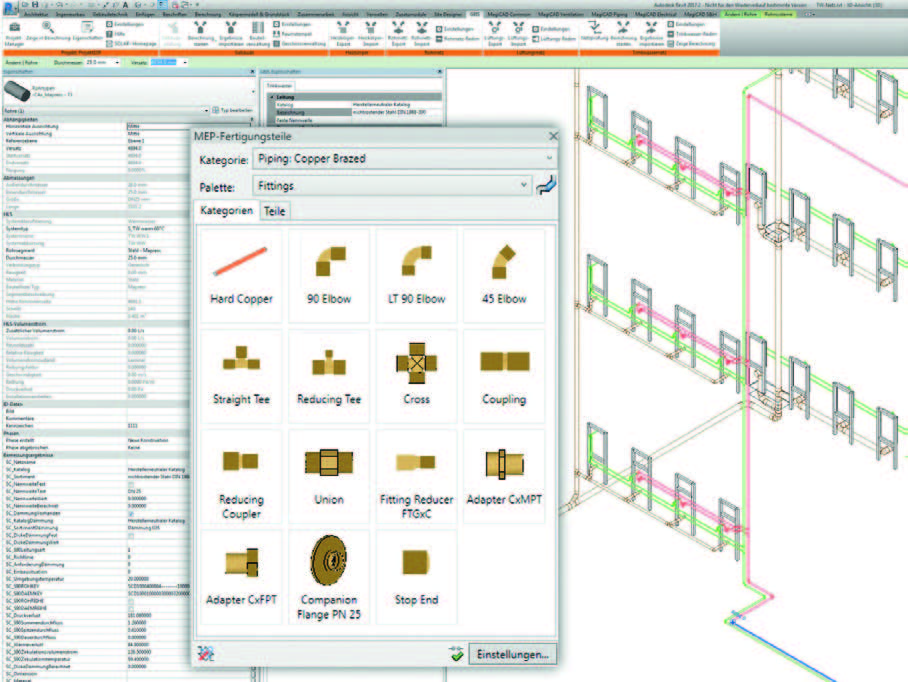Expand the Palette dropdown showing Fittings

pos(392,185)
